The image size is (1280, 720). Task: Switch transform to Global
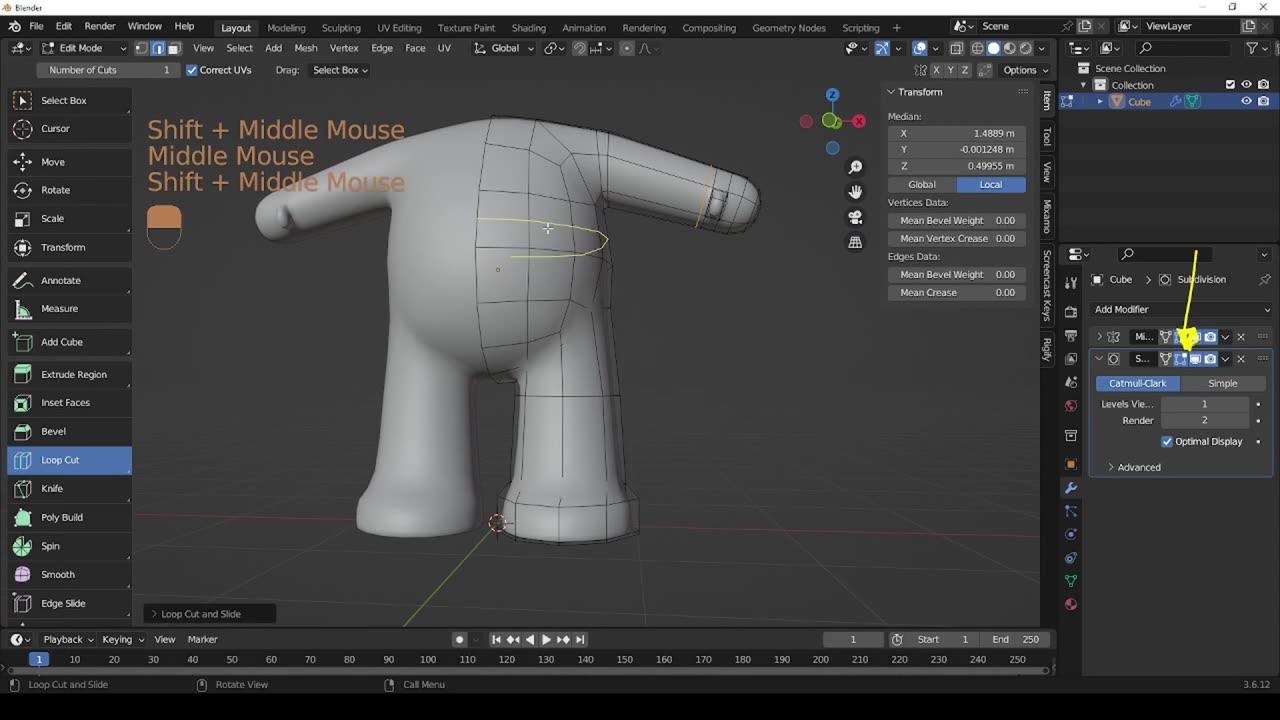click(x=922, y=184)
